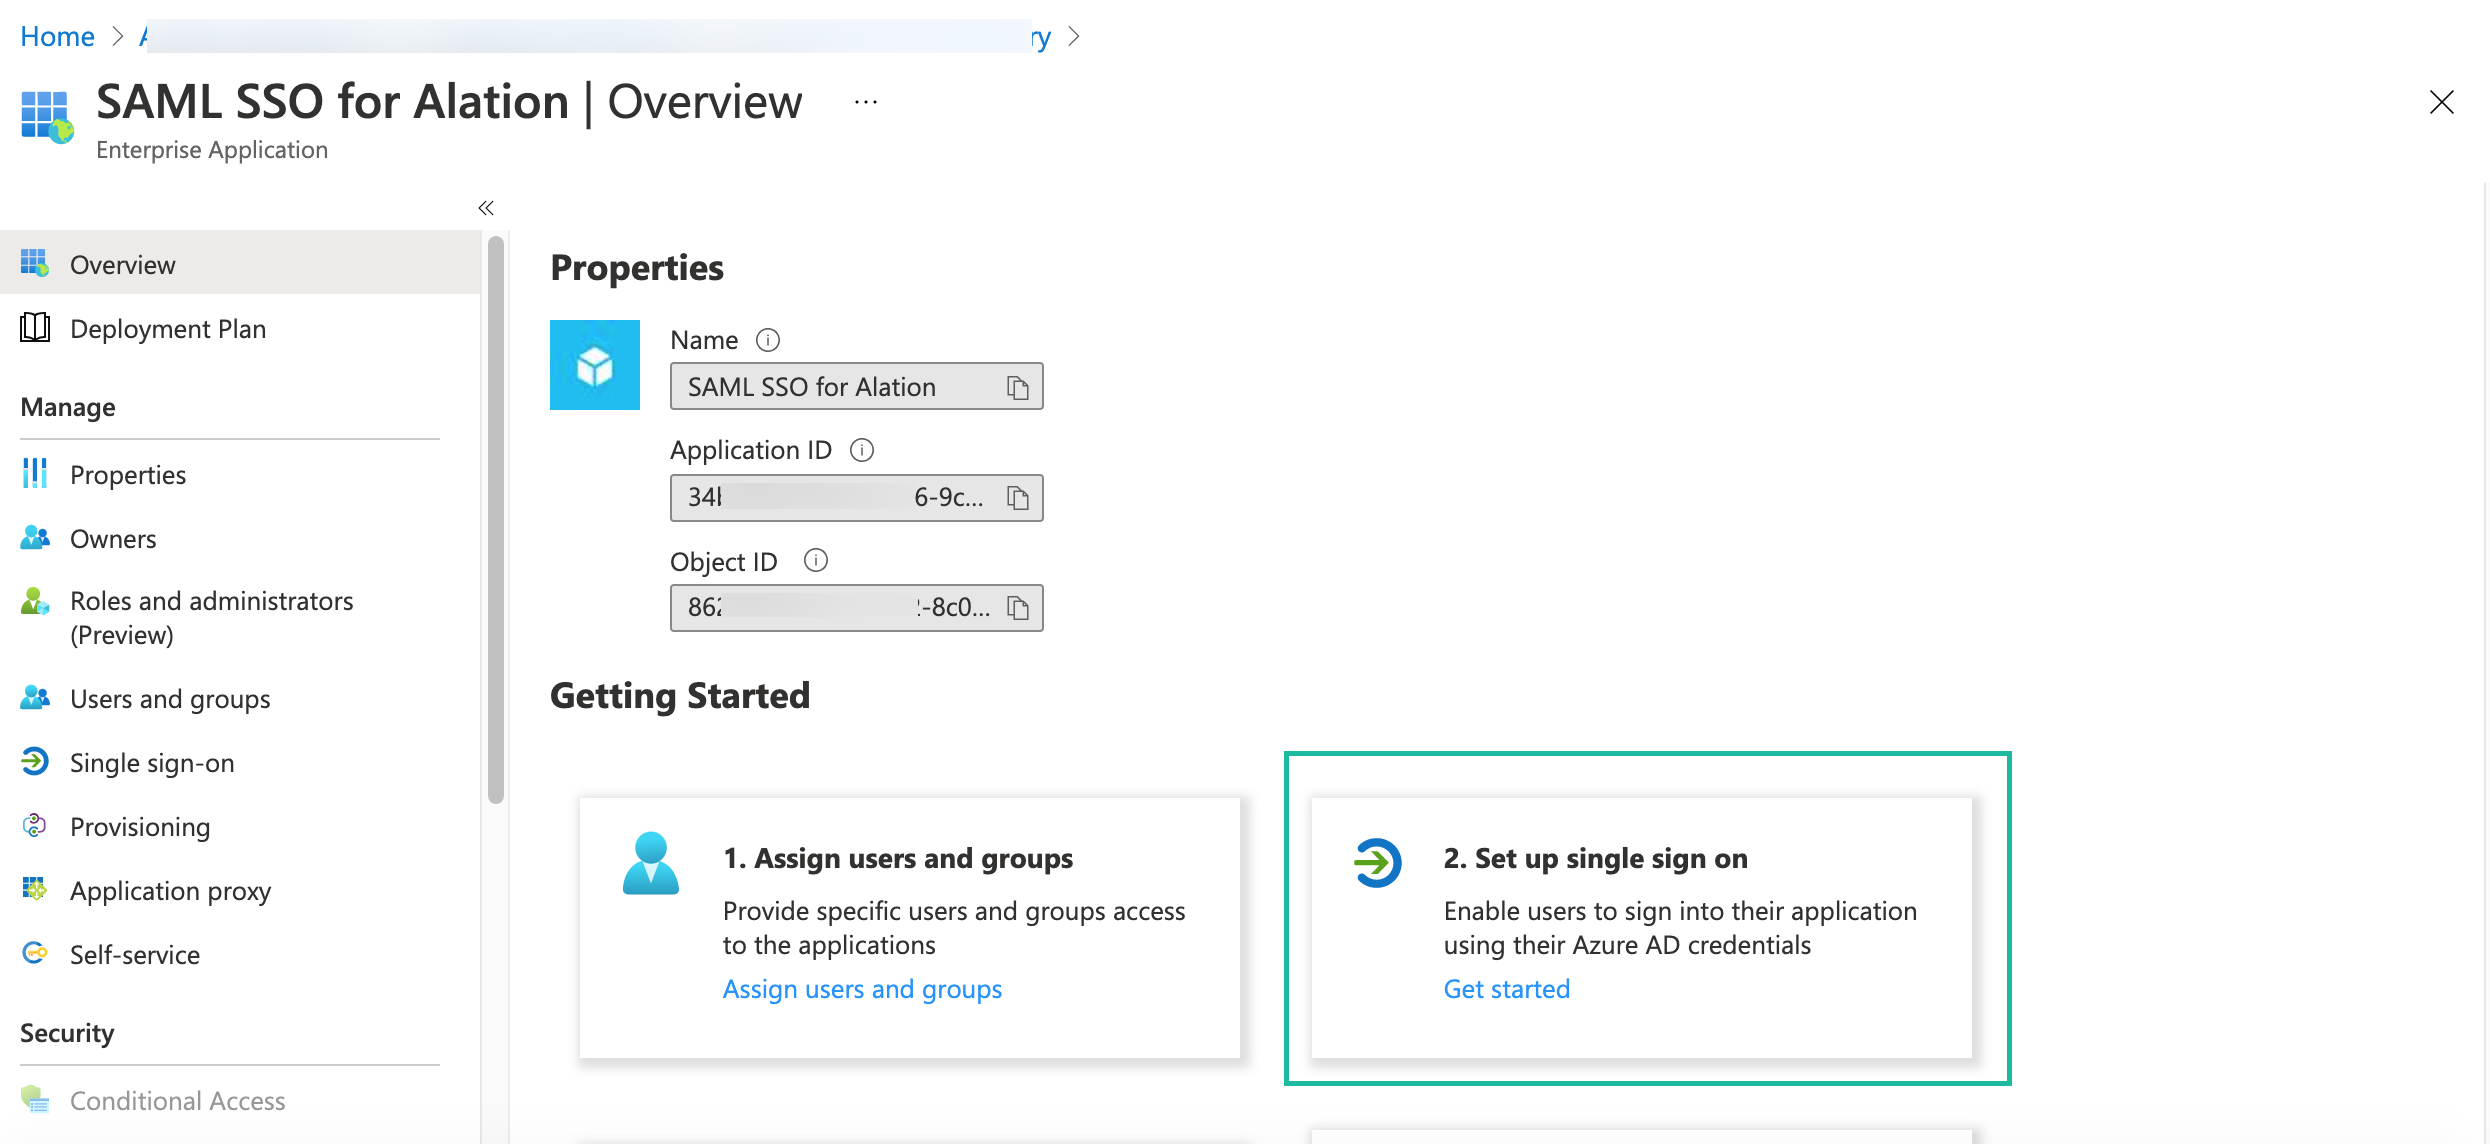Open the ellipsis more options menu
The height and width of the screenshot is (1144, 2490).
[x=866, y=102]
